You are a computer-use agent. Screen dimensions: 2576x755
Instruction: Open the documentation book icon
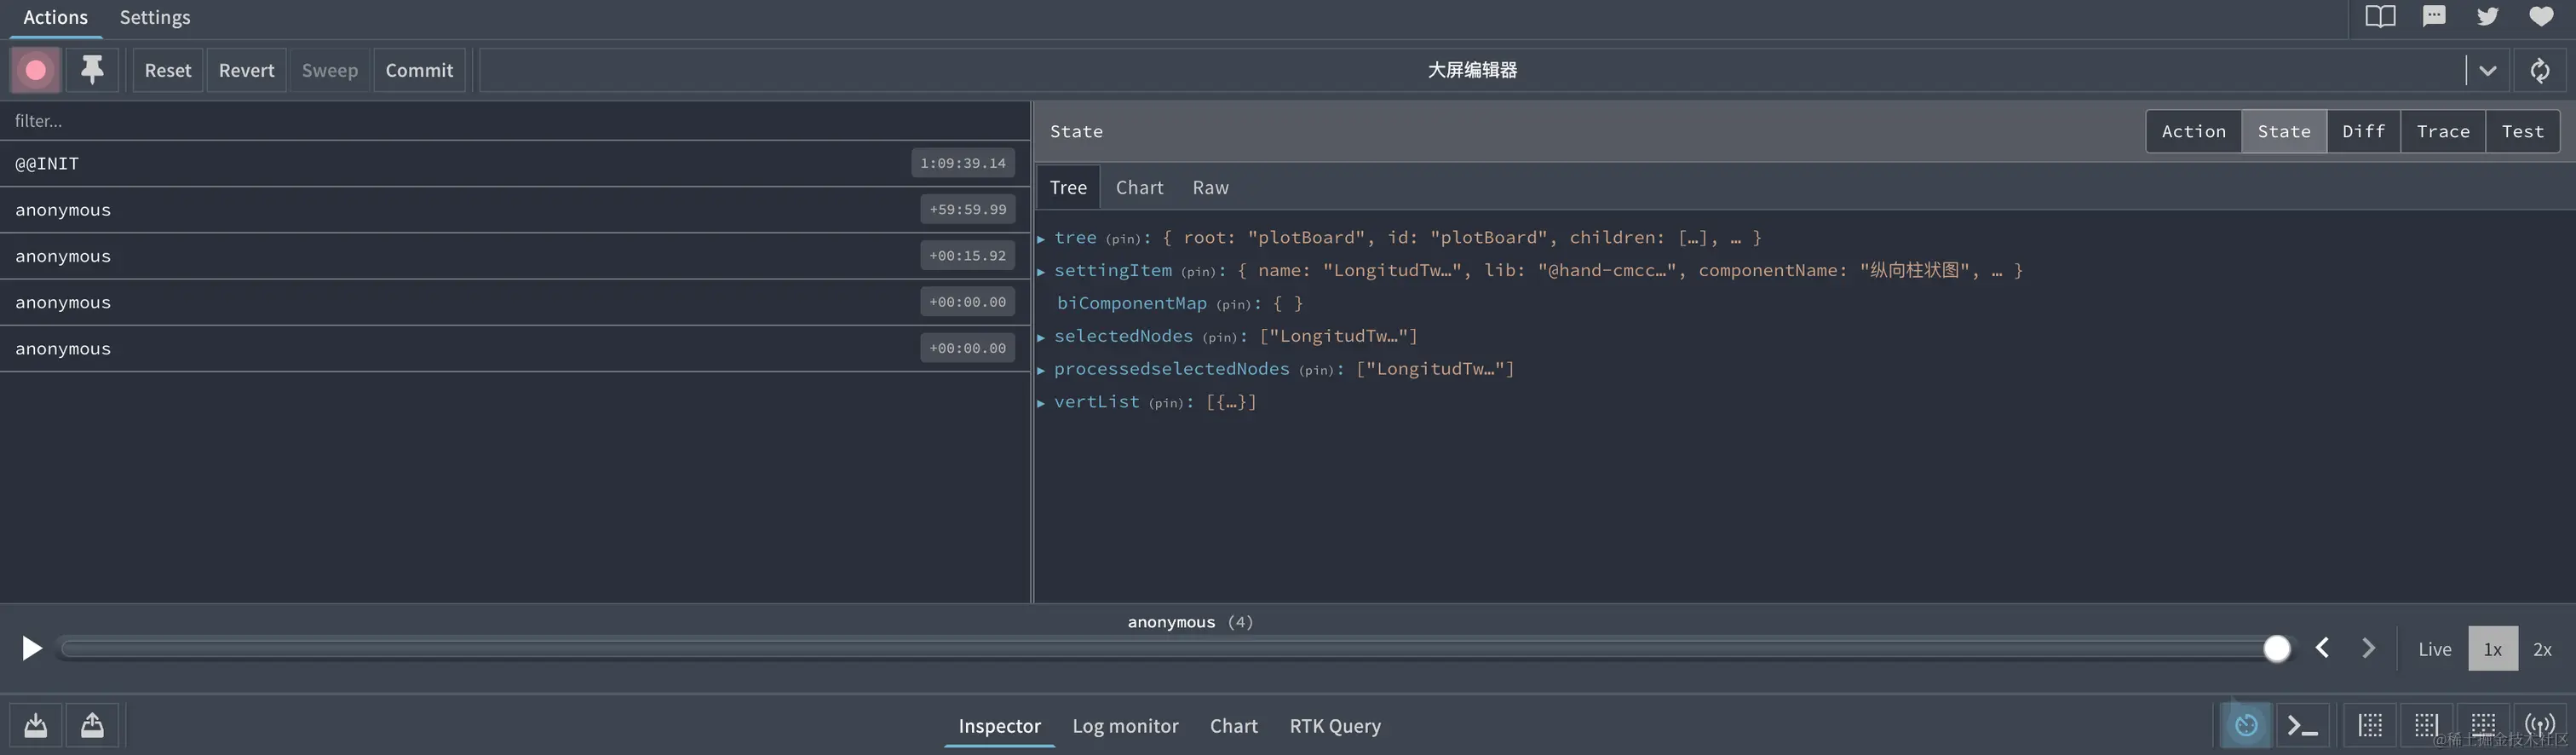[x=2380, y=16]
